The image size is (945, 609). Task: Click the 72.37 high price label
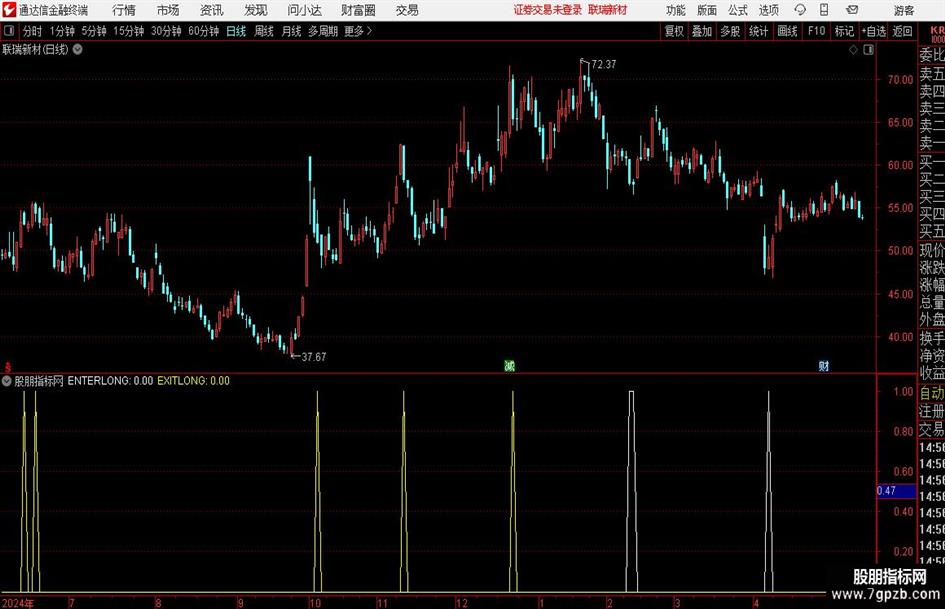pos(604,65)
